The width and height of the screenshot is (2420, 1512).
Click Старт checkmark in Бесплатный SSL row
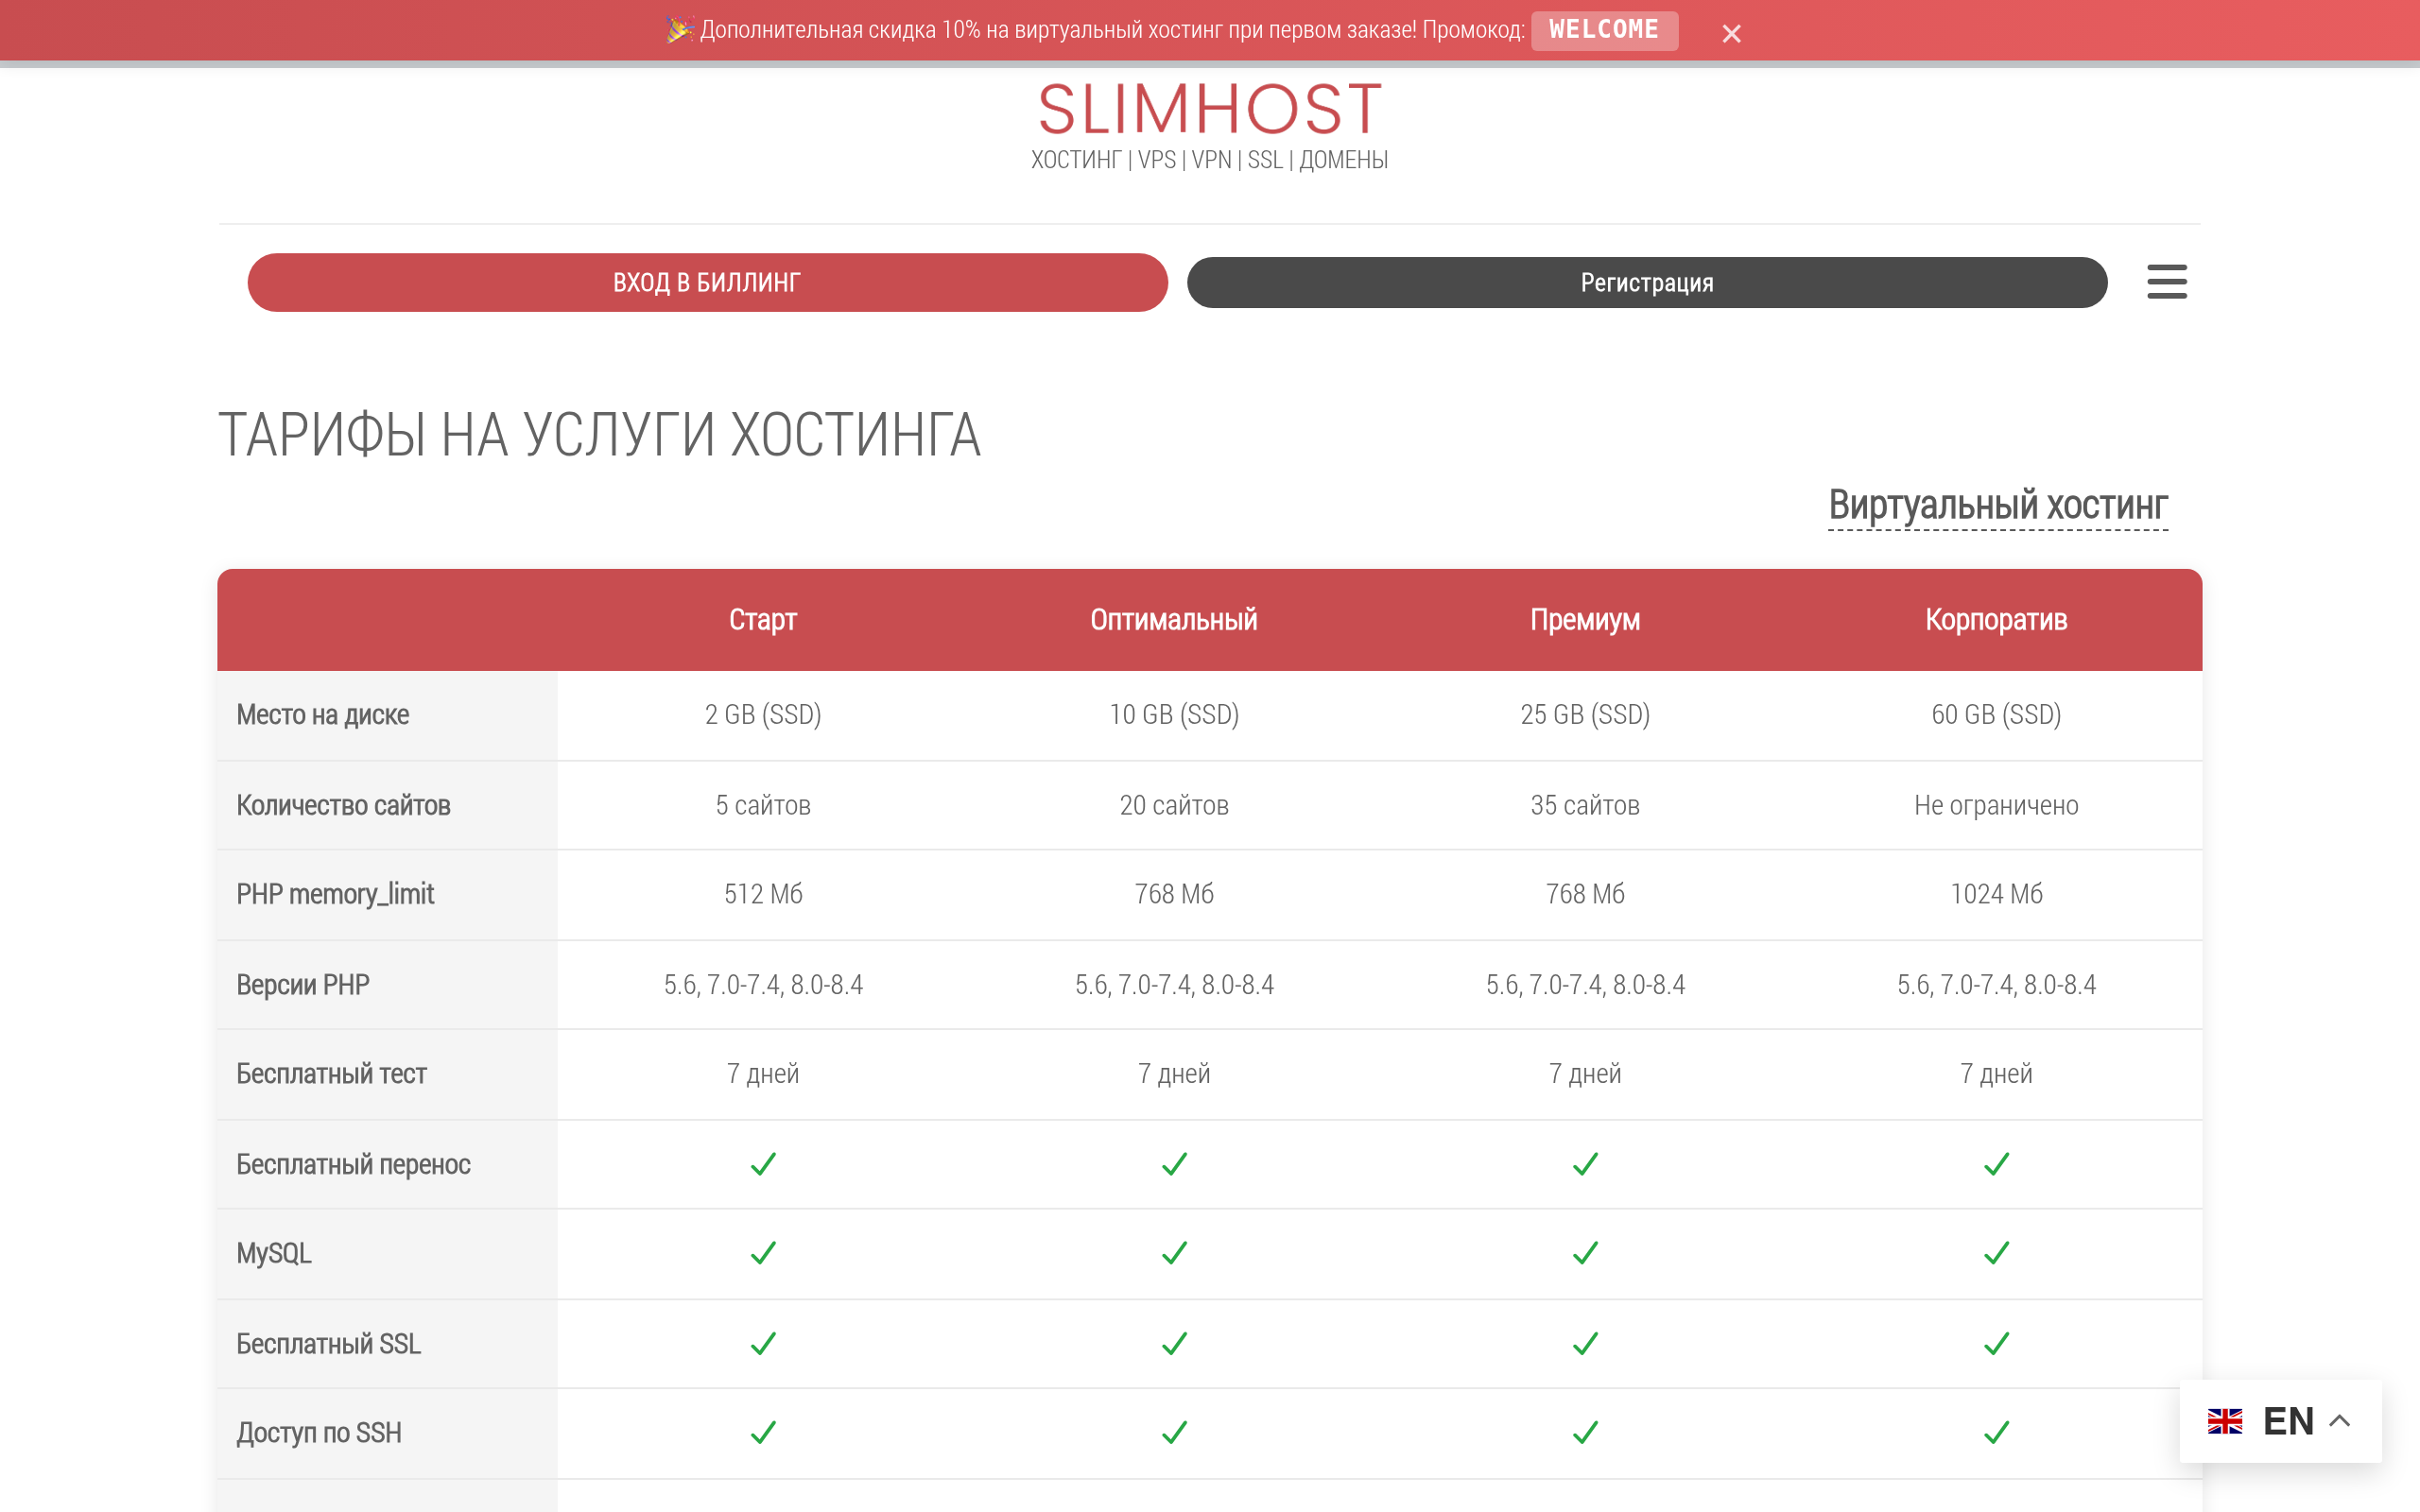763,1344
